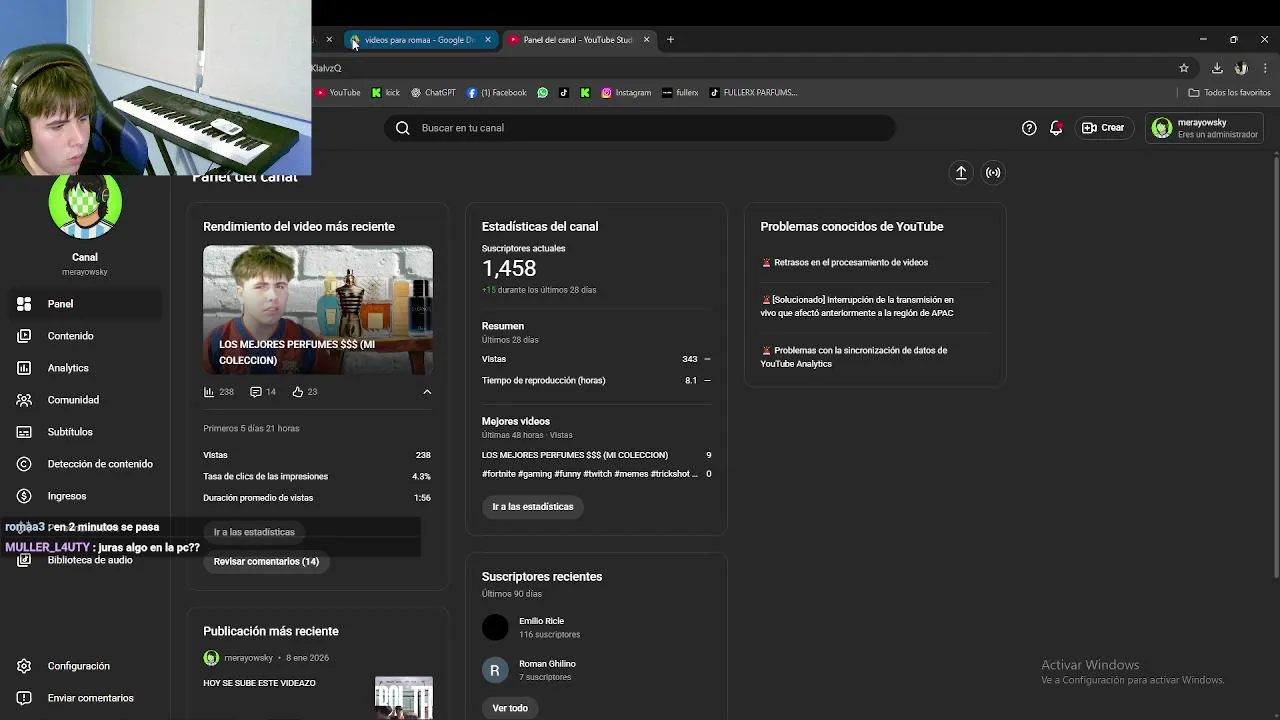This screenshot has height=720, width=1280.
Task: Click the likes thumbs-up icon showing 23
Action: tap(297, 392)
